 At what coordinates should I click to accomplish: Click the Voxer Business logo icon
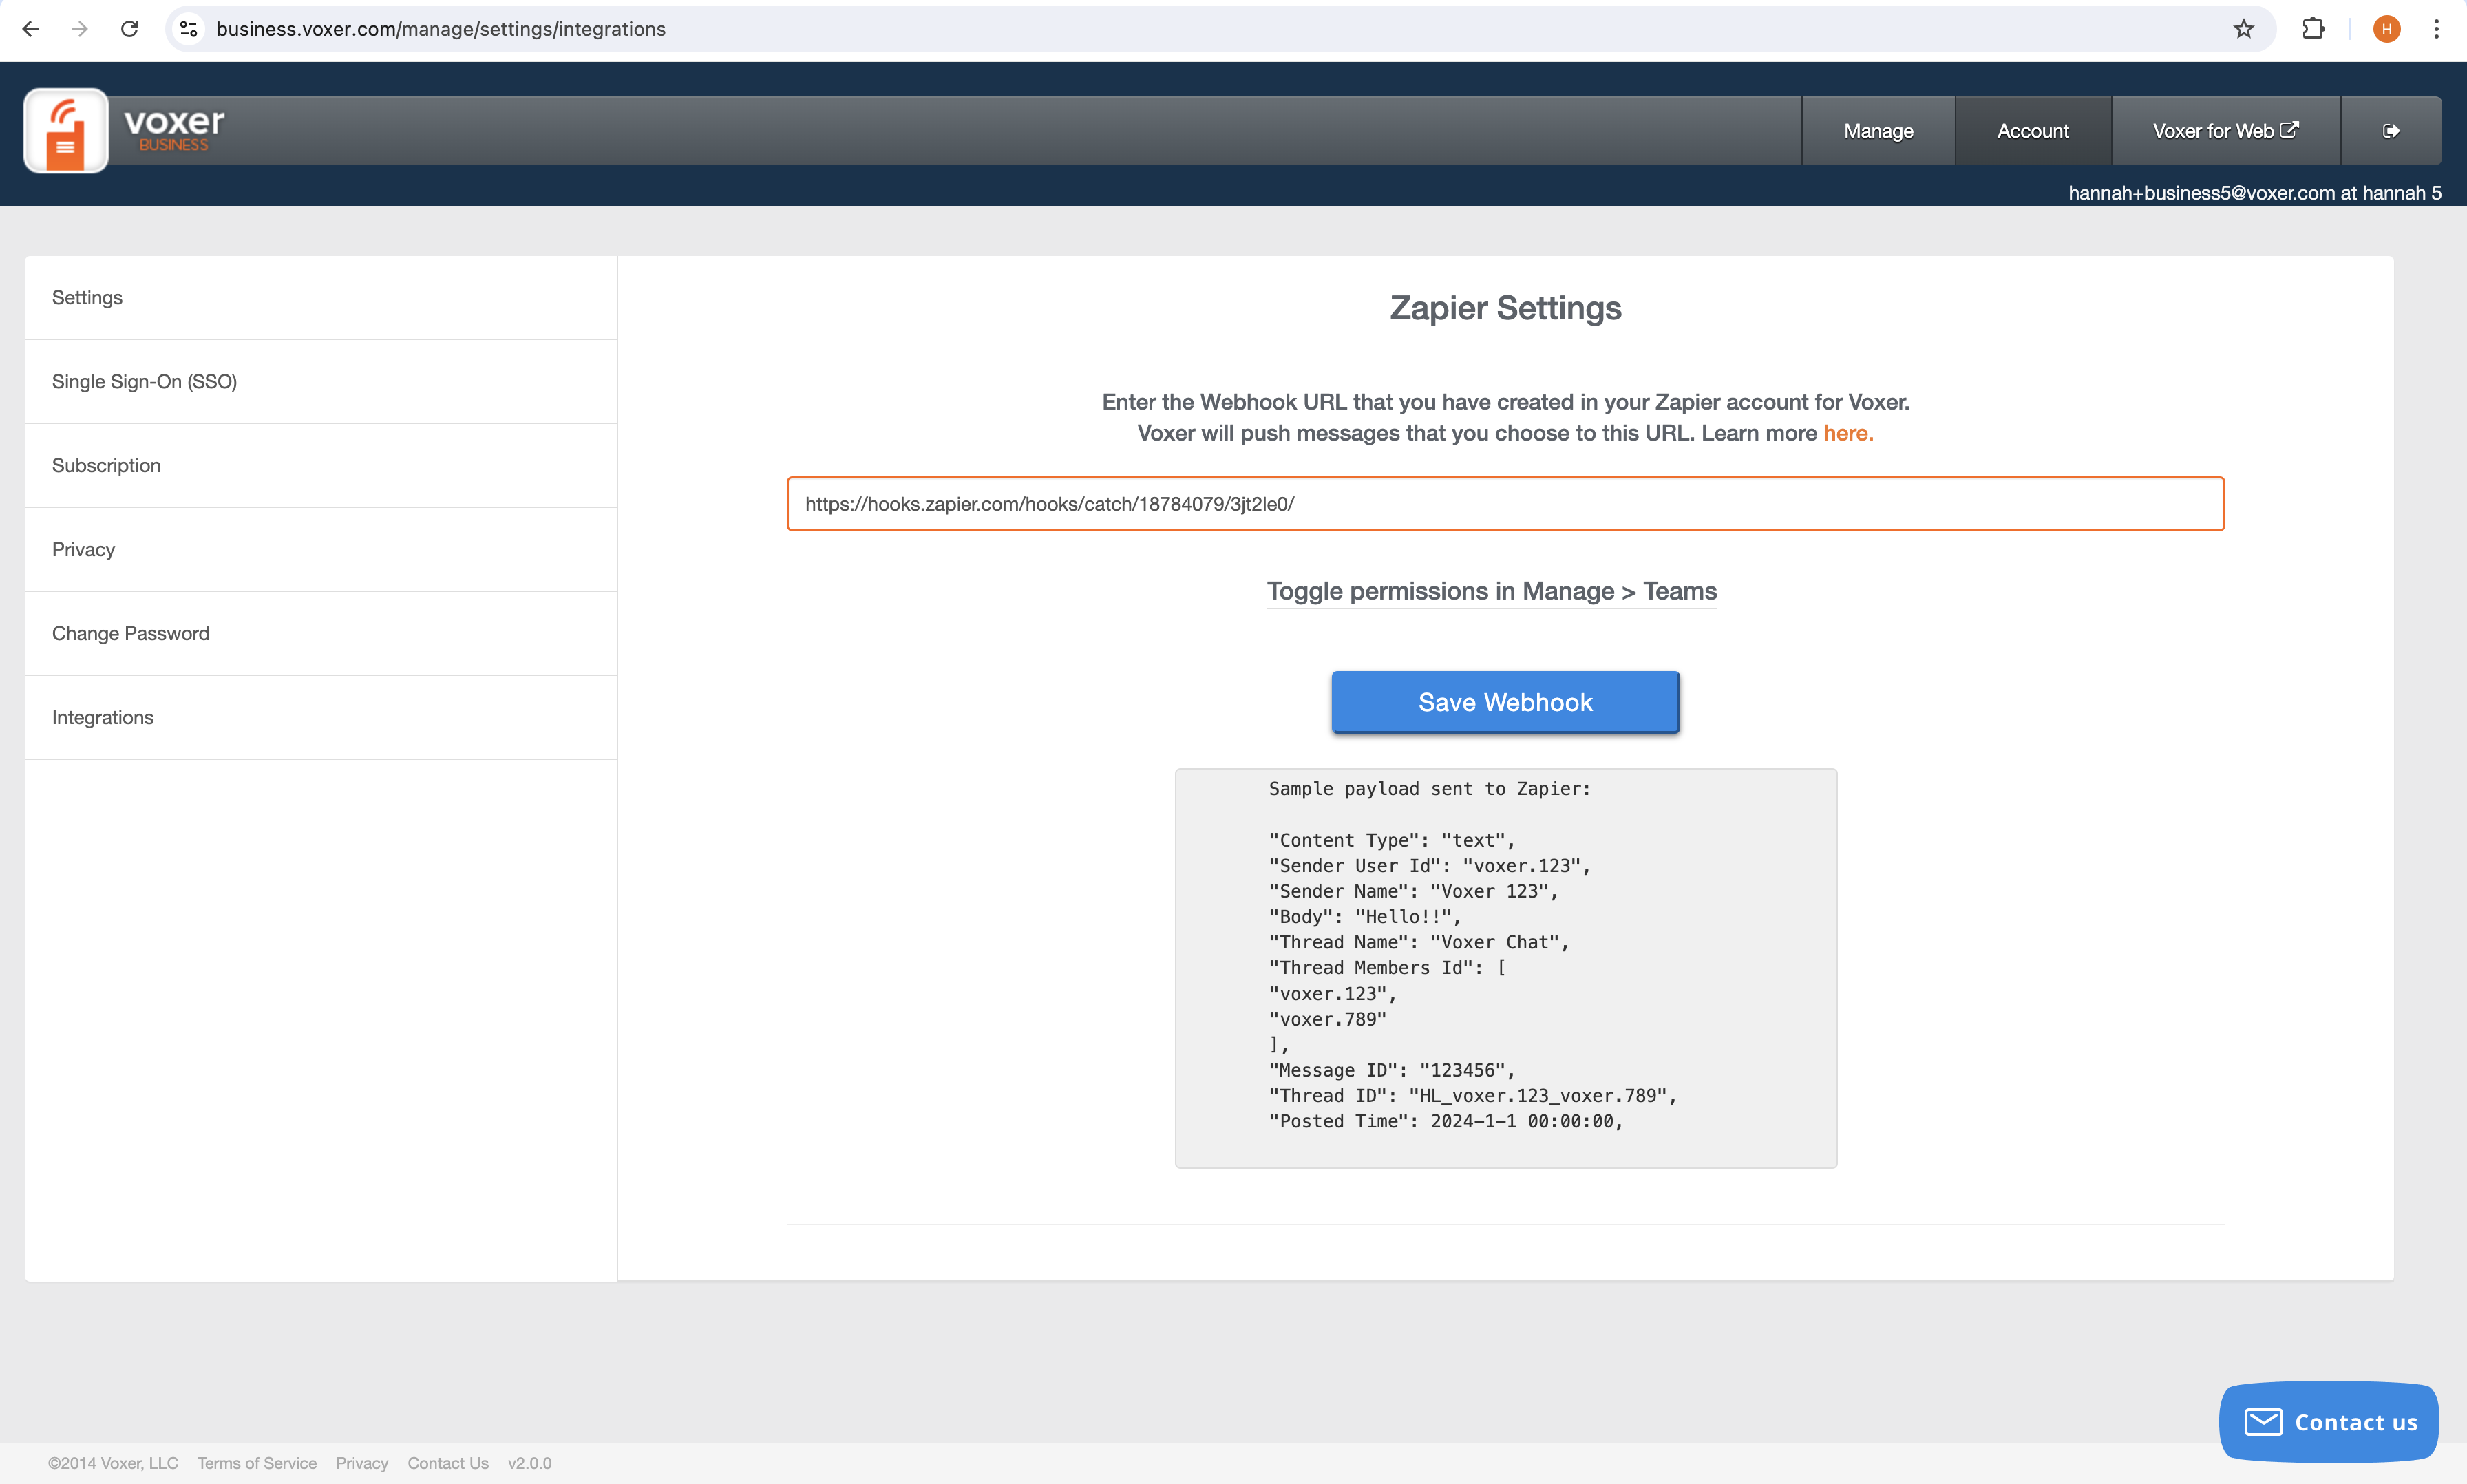(66, 131)
